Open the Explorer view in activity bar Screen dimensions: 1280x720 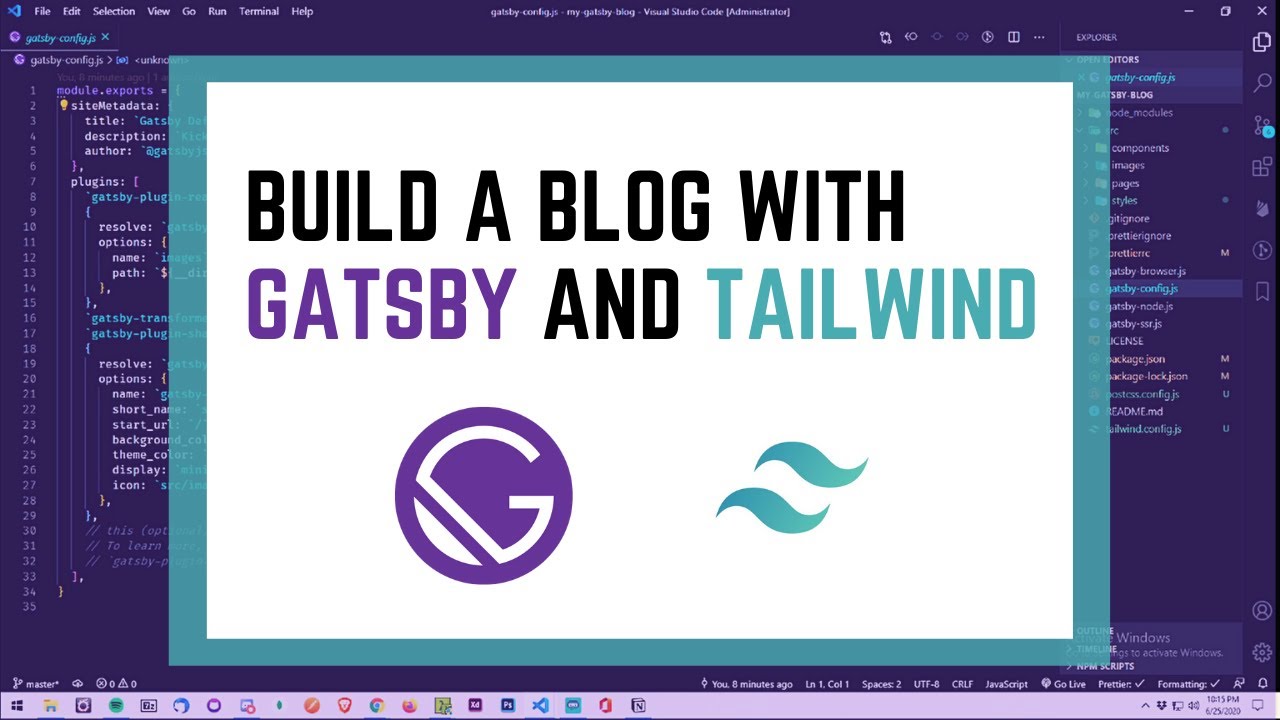[x=1262, y=42]
